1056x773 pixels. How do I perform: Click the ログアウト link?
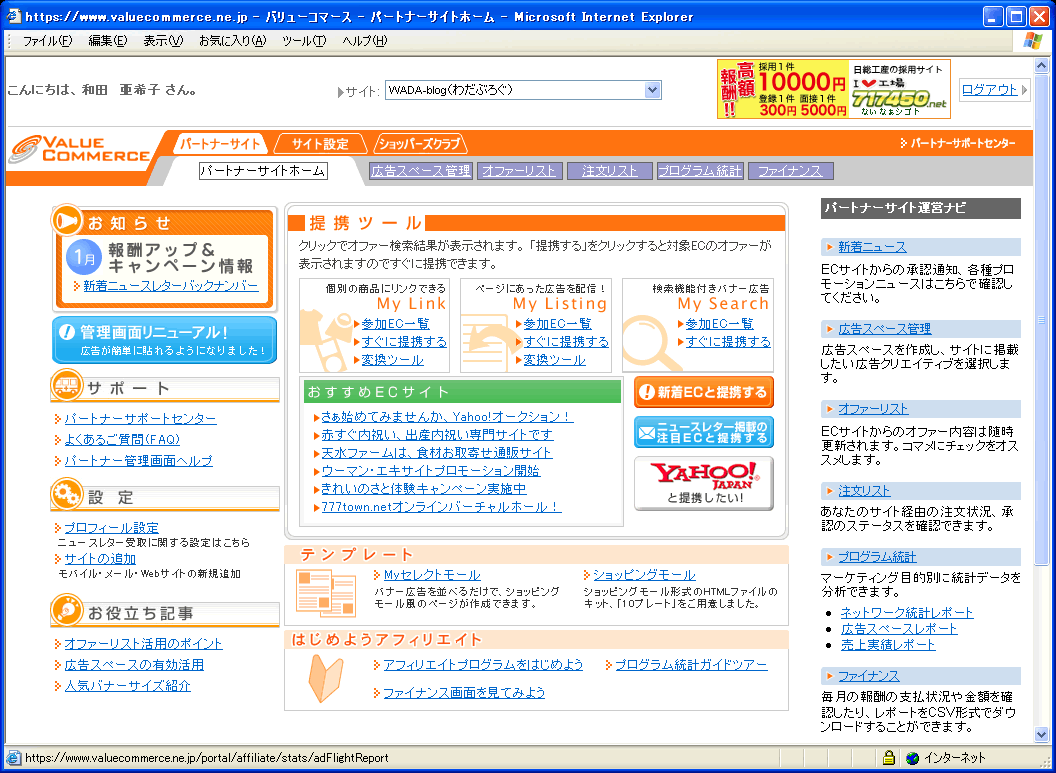pyautogui.click(x=989, y=90)
